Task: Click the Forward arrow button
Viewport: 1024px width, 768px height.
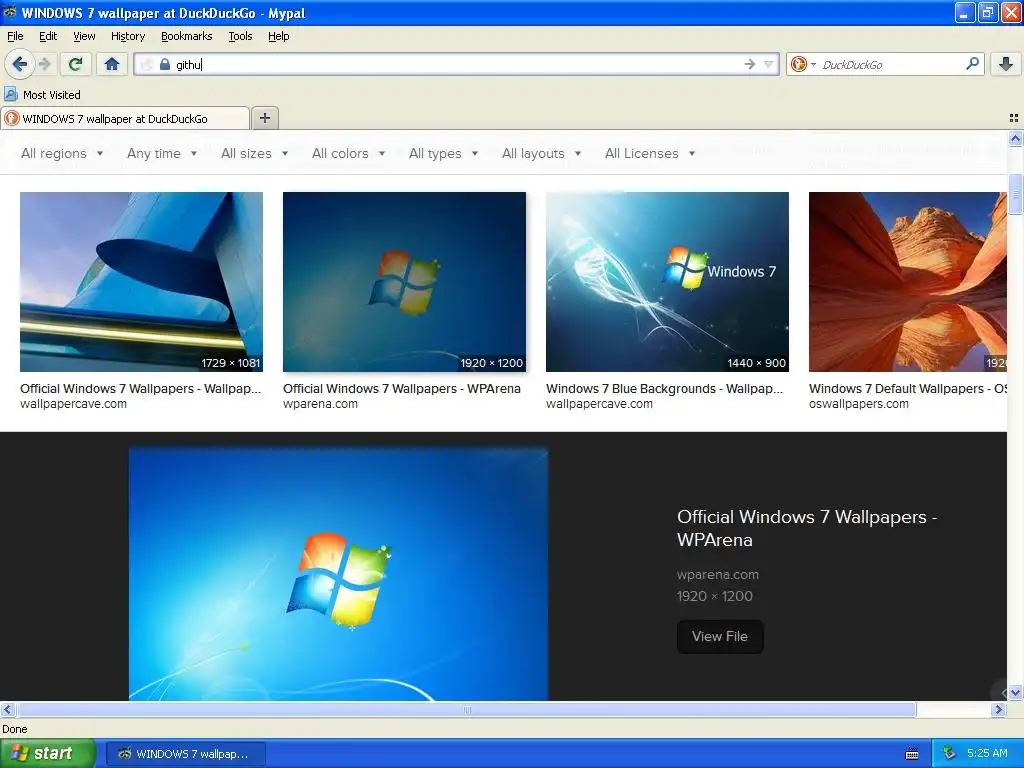Action: pos(44,64)
